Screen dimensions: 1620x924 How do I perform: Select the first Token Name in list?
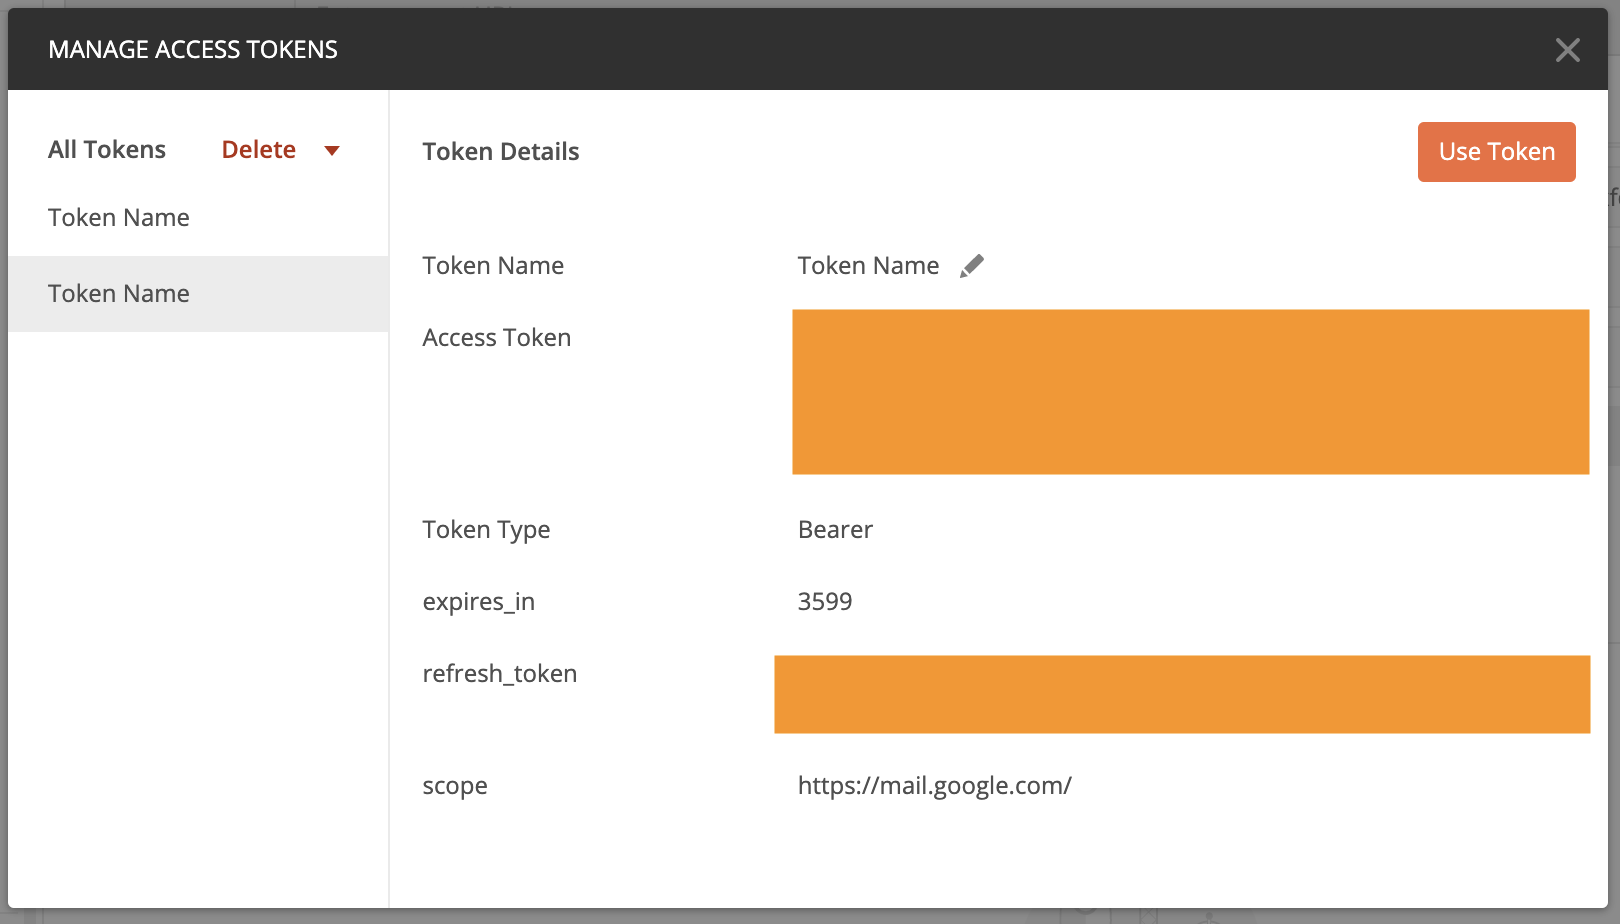click(x=119, y=218)
